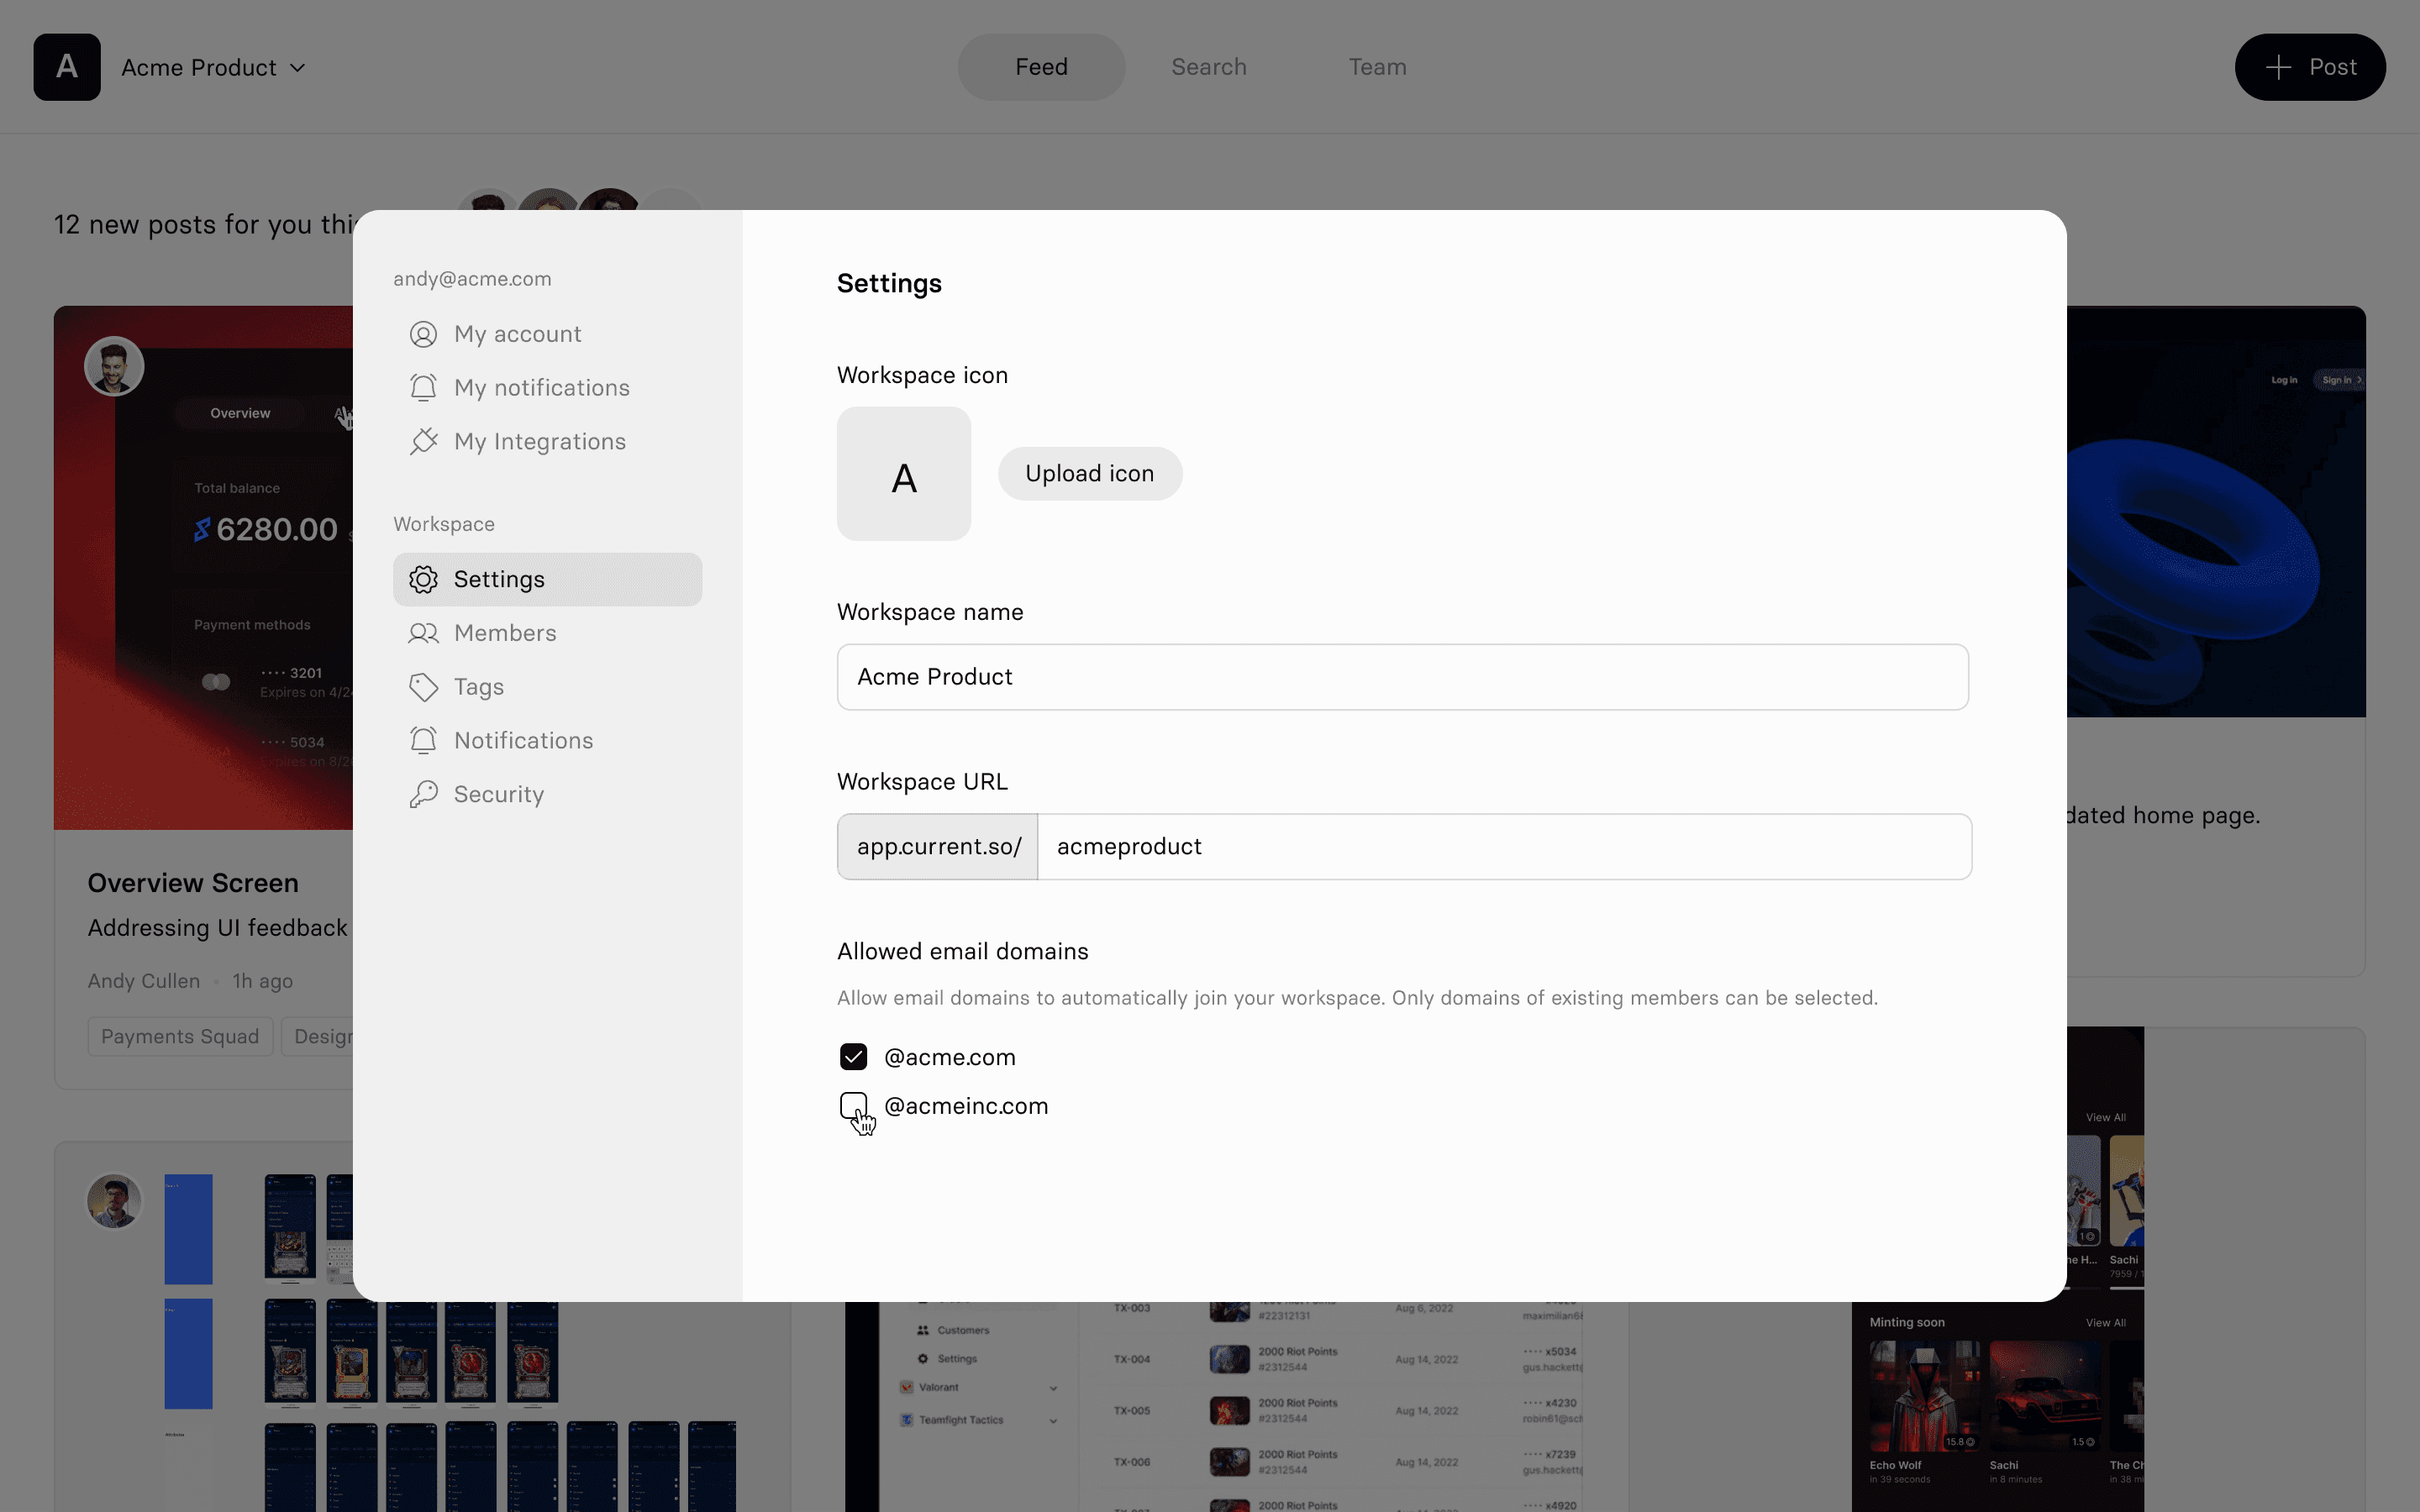Click the My notifications bell icon
Image resolution: width=2420 pixels, height=1512 pixels.
[423, 388]
